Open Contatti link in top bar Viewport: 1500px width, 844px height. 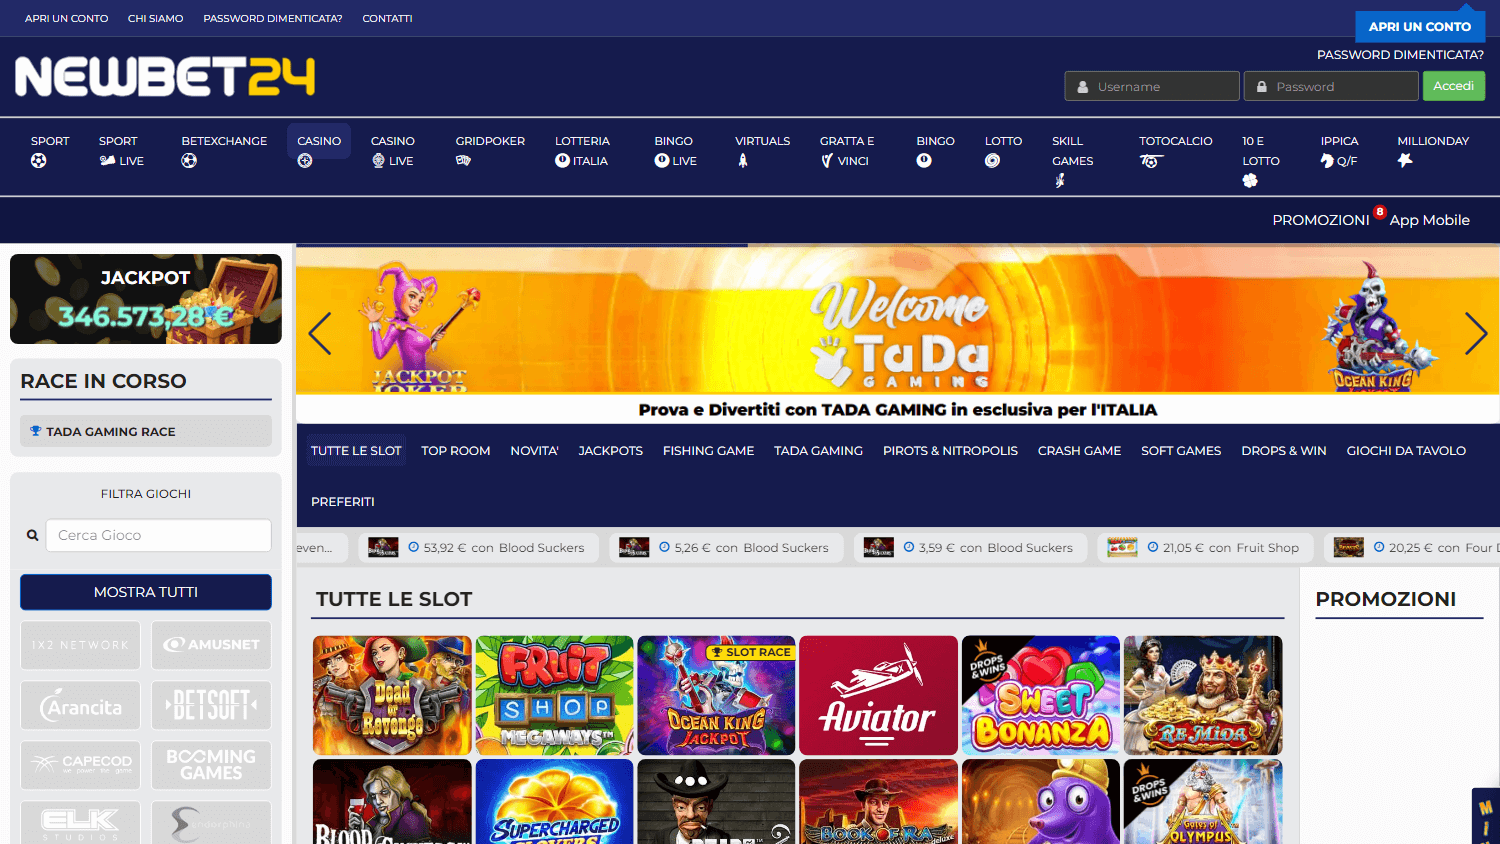tap(387, 18)
